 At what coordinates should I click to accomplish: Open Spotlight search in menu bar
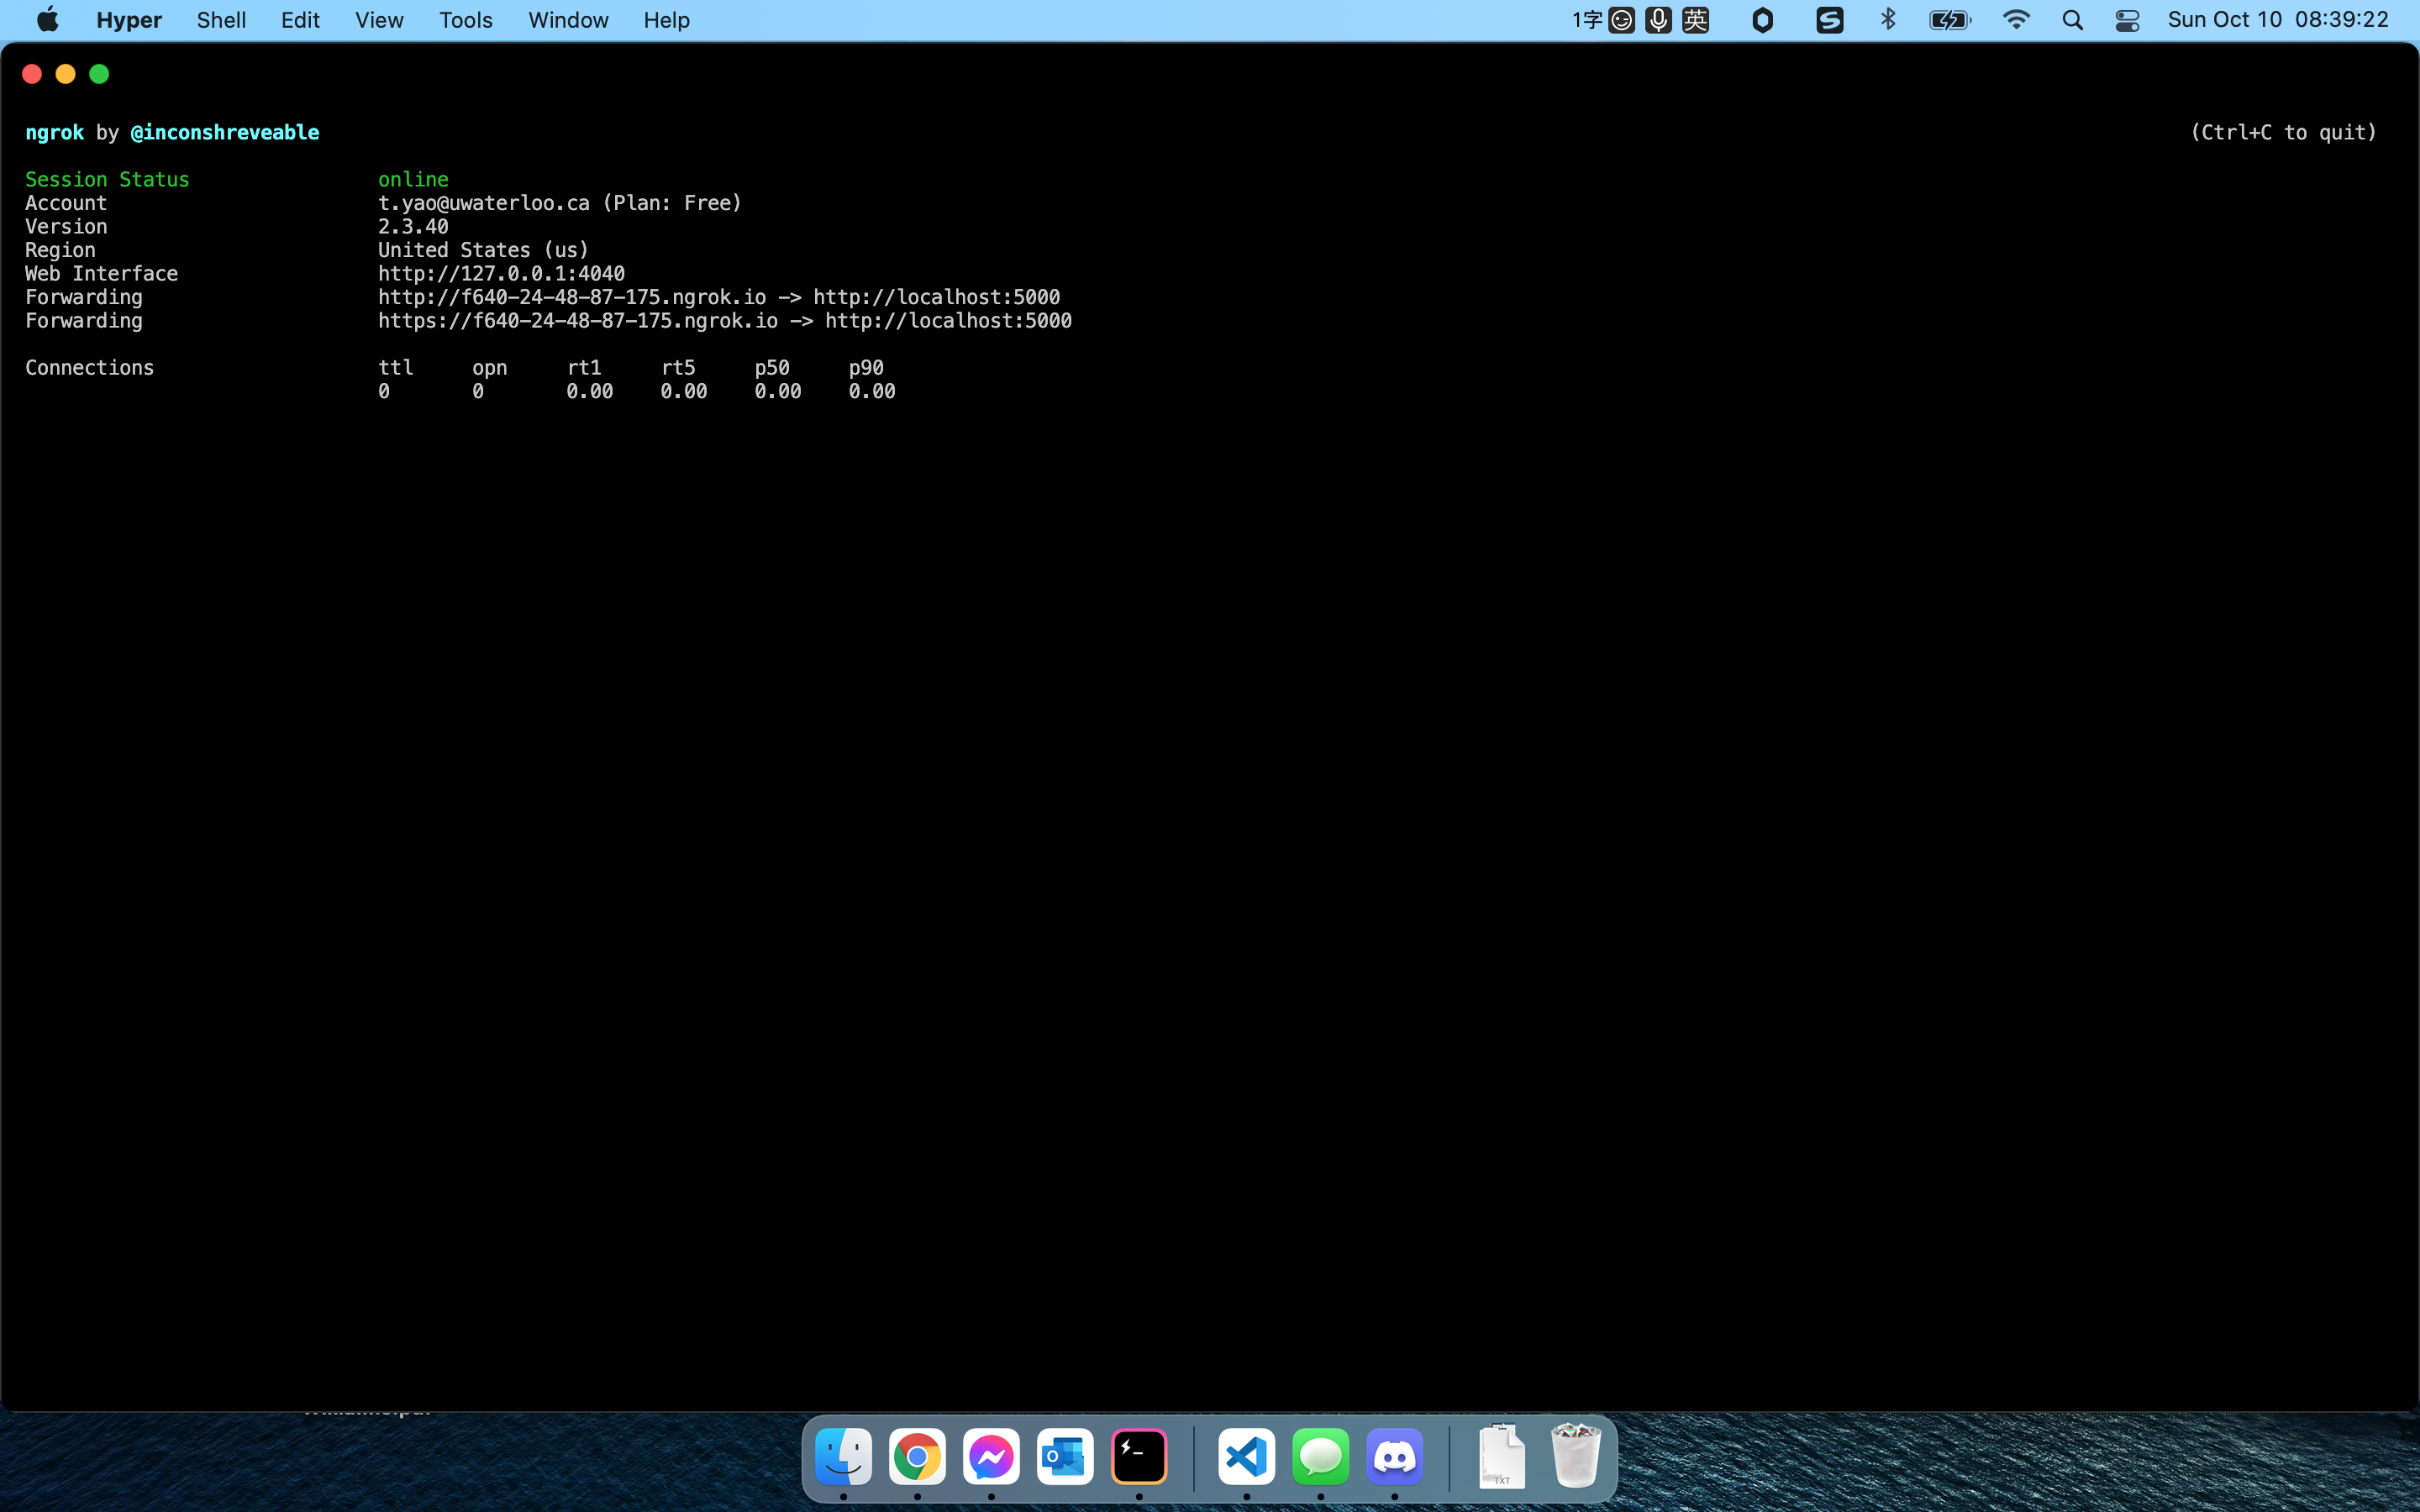click(x=2072, y=20)
